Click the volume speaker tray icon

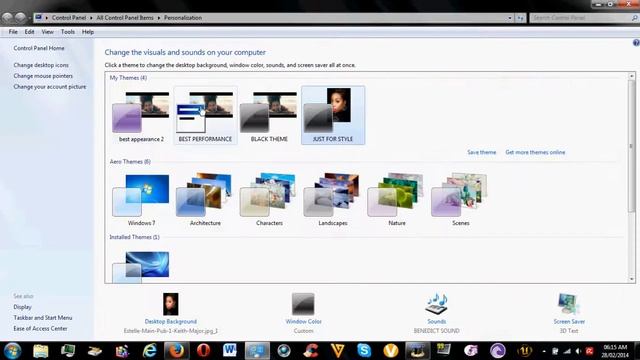pyautogui.click(x=578, y=351)
